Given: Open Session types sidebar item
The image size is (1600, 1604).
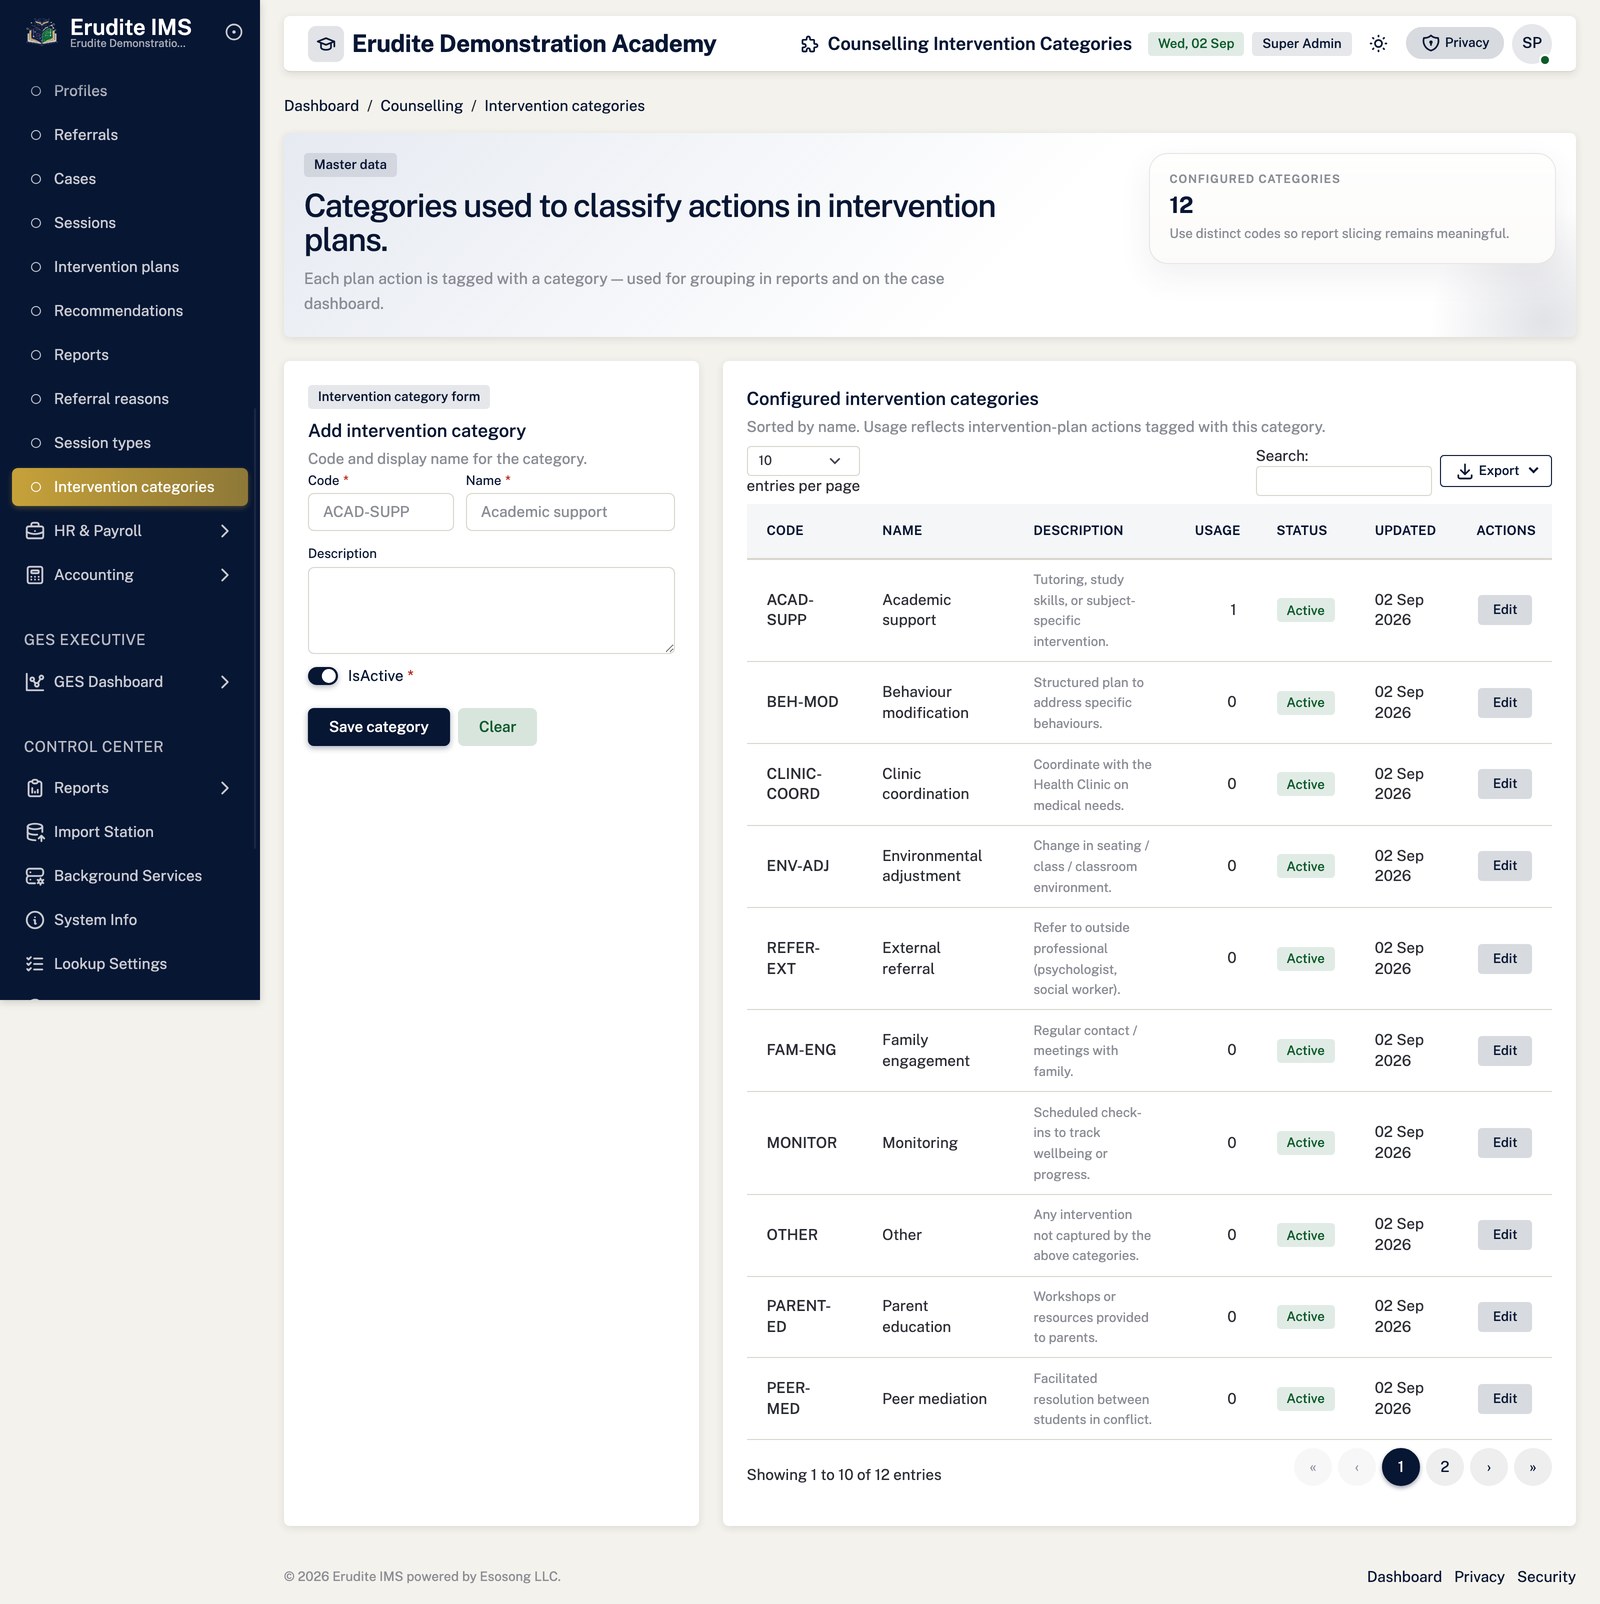Looking at the screenshot, I should (x=130, y=443).
